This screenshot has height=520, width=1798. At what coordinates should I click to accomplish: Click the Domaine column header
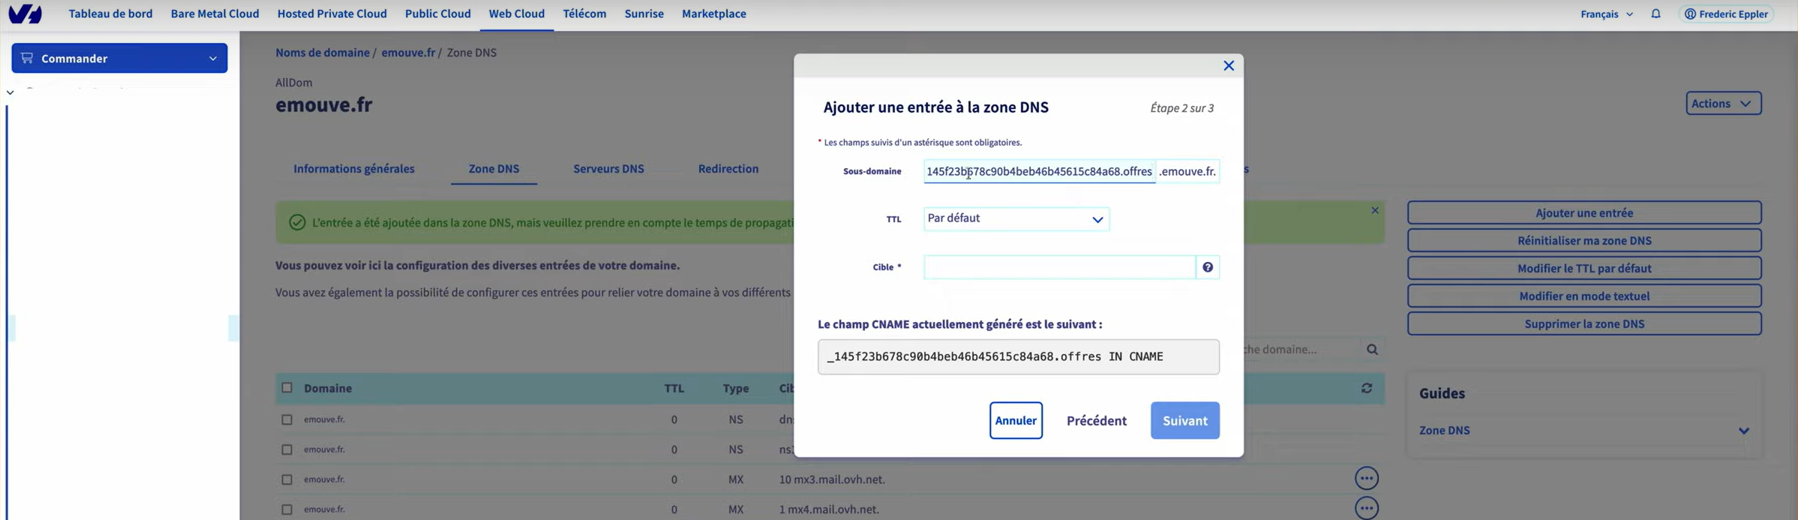tap(328, 388)
